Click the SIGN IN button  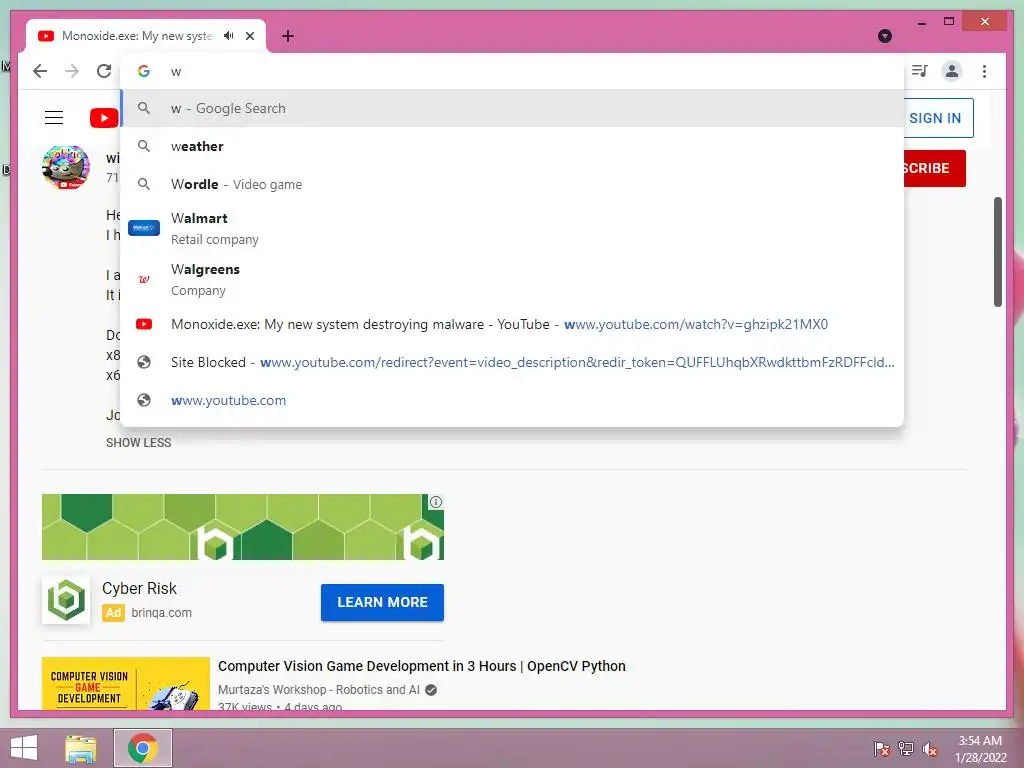pyautogui.click(x=938, y=118)
